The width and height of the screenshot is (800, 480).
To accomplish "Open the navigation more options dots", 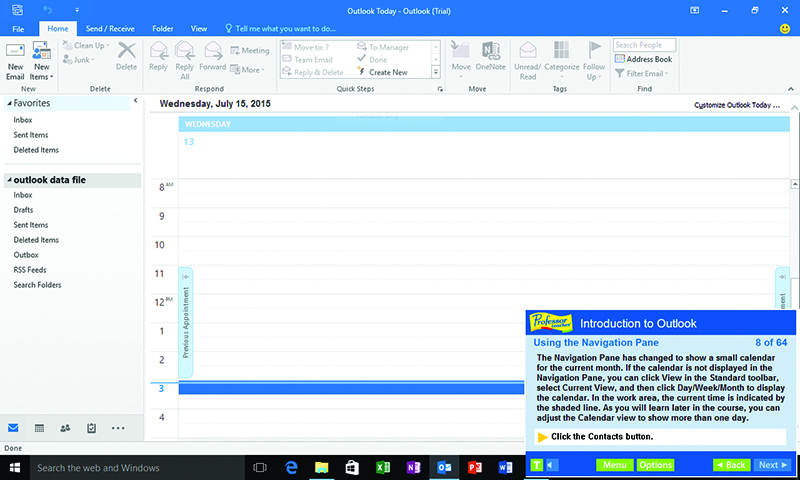I will tap(118, 428).
